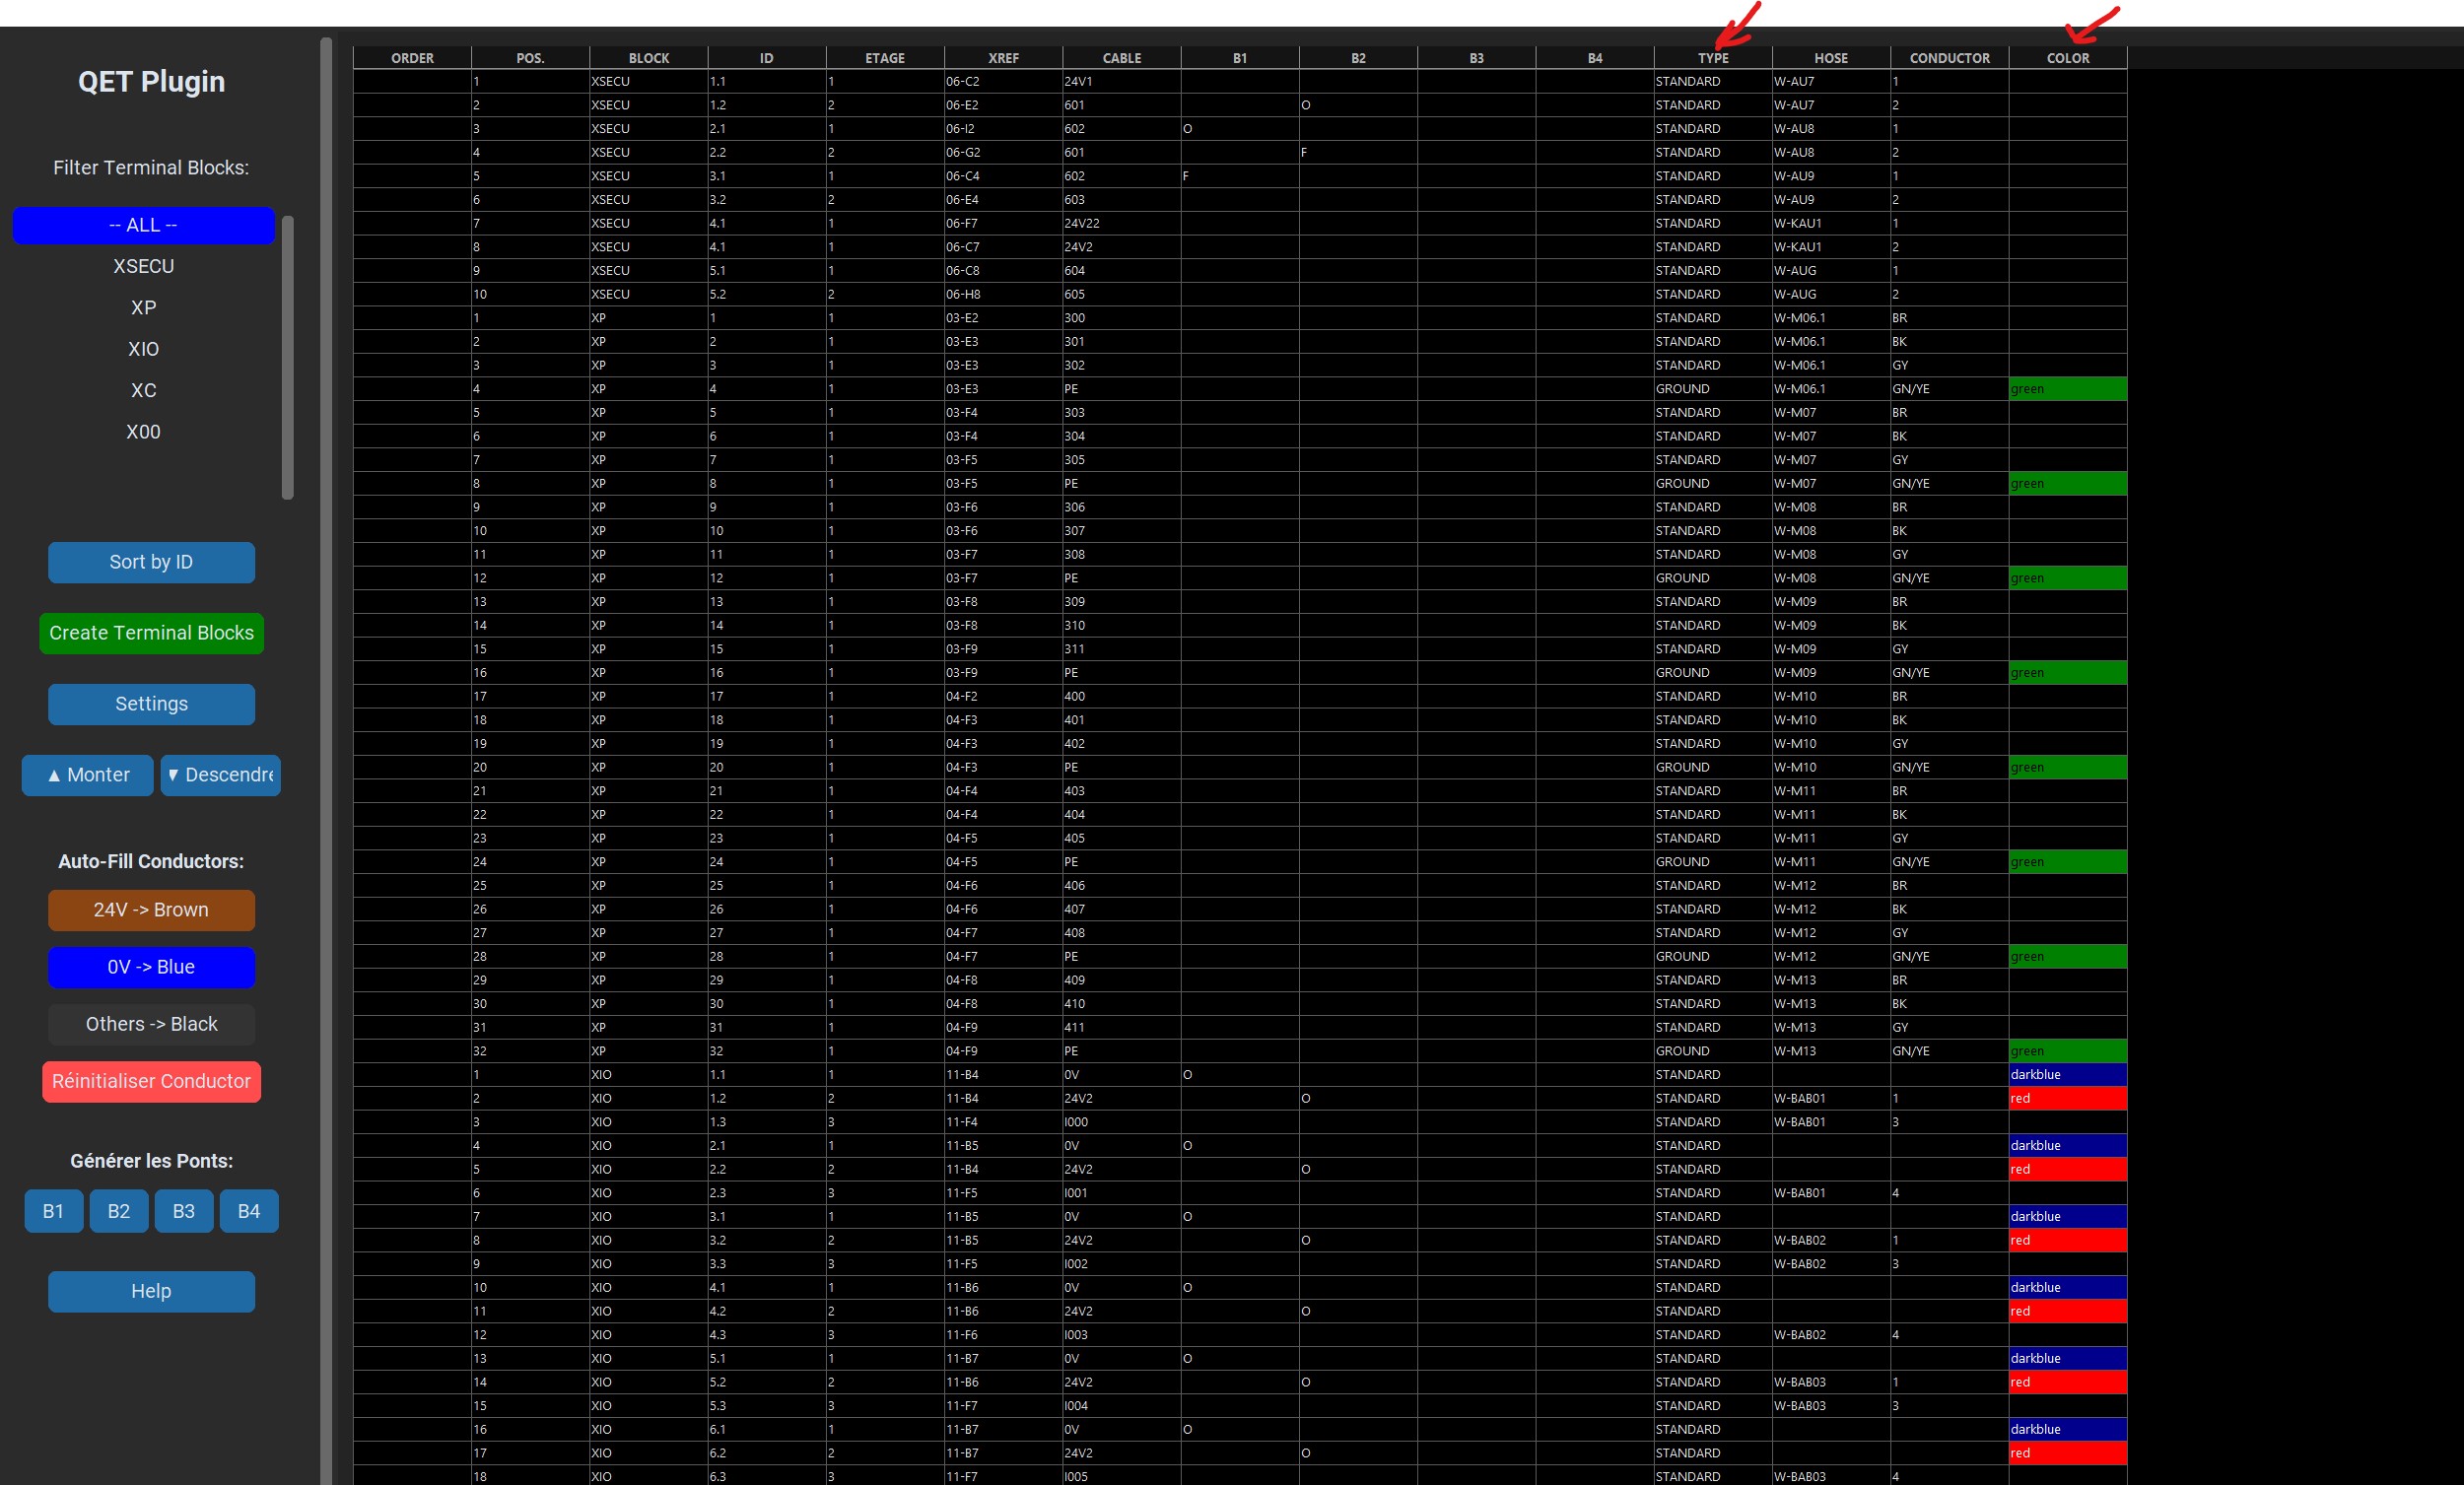Generate bridges with the B3 button
The width and height of the screenshot is (2464, 1485).
point(184,1211)
